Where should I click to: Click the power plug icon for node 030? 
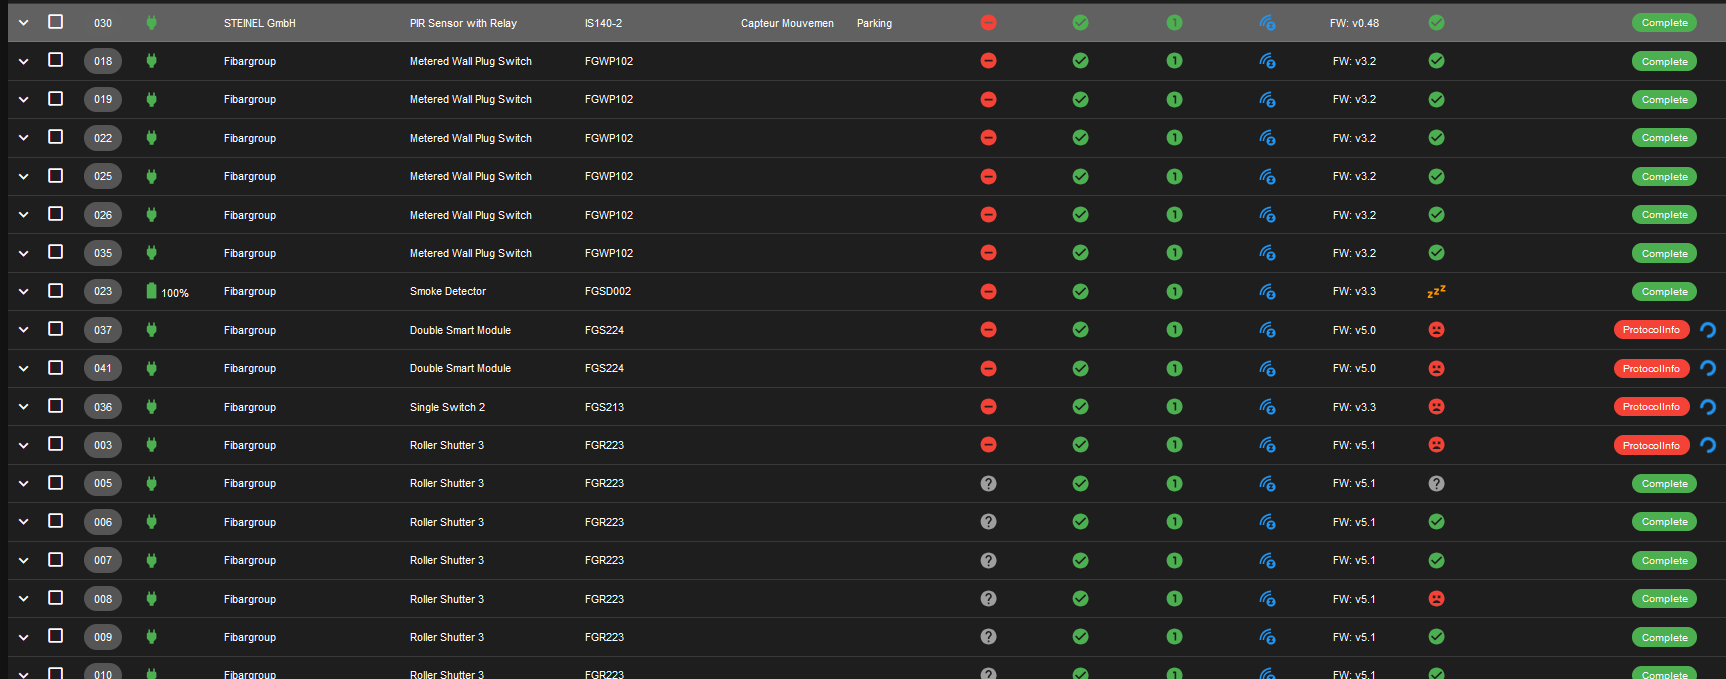(x=152, y=22)
